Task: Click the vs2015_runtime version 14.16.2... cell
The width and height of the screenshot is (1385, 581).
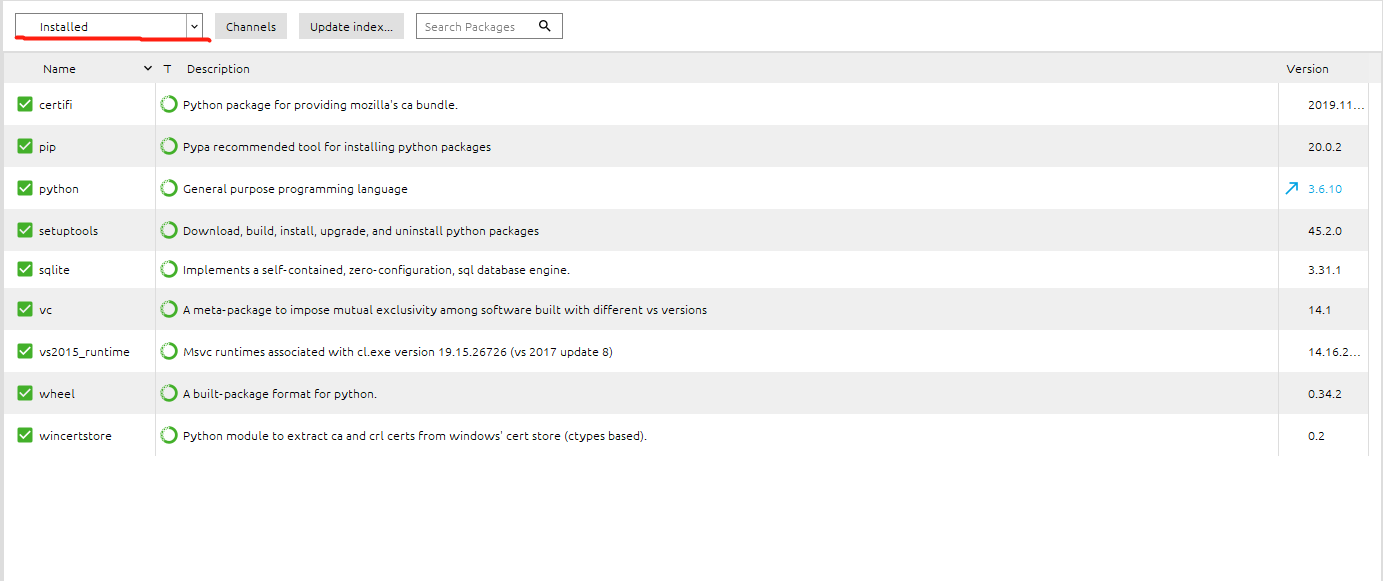Action: coord(1334,352)
